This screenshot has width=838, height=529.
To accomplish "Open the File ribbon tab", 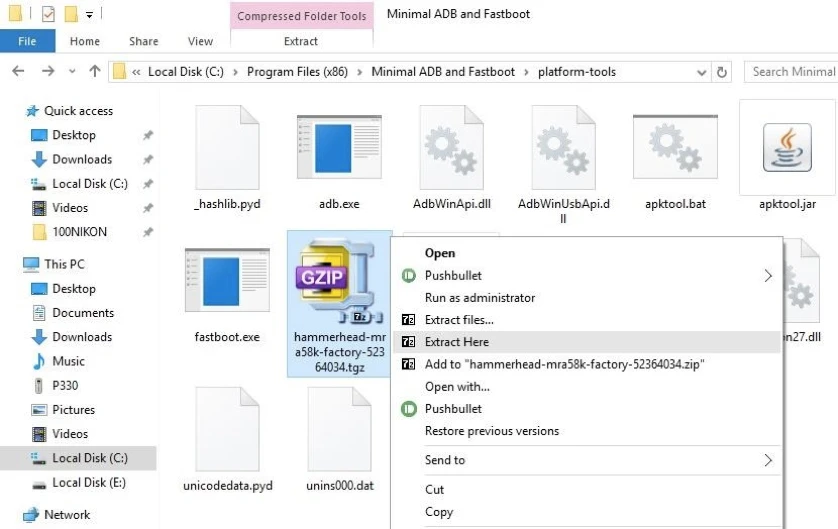I will tap(27, 41).
